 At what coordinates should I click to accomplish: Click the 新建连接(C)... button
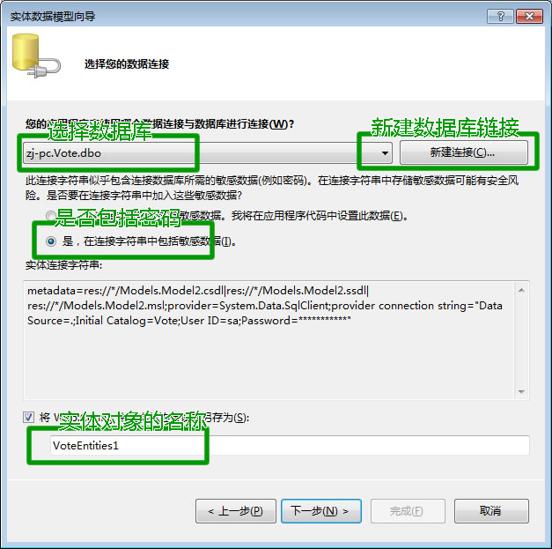pyautogui.click(x=464, y=152)
